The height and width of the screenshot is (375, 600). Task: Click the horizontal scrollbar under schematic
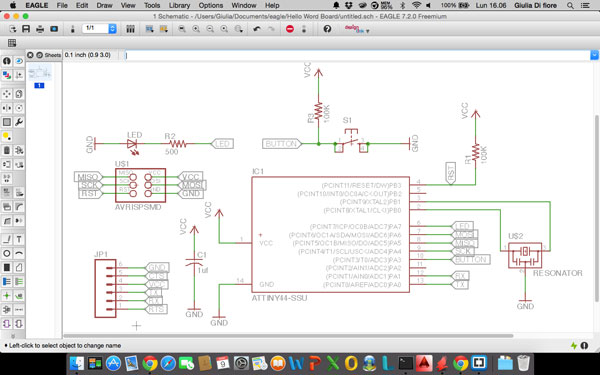coord(288,336)
